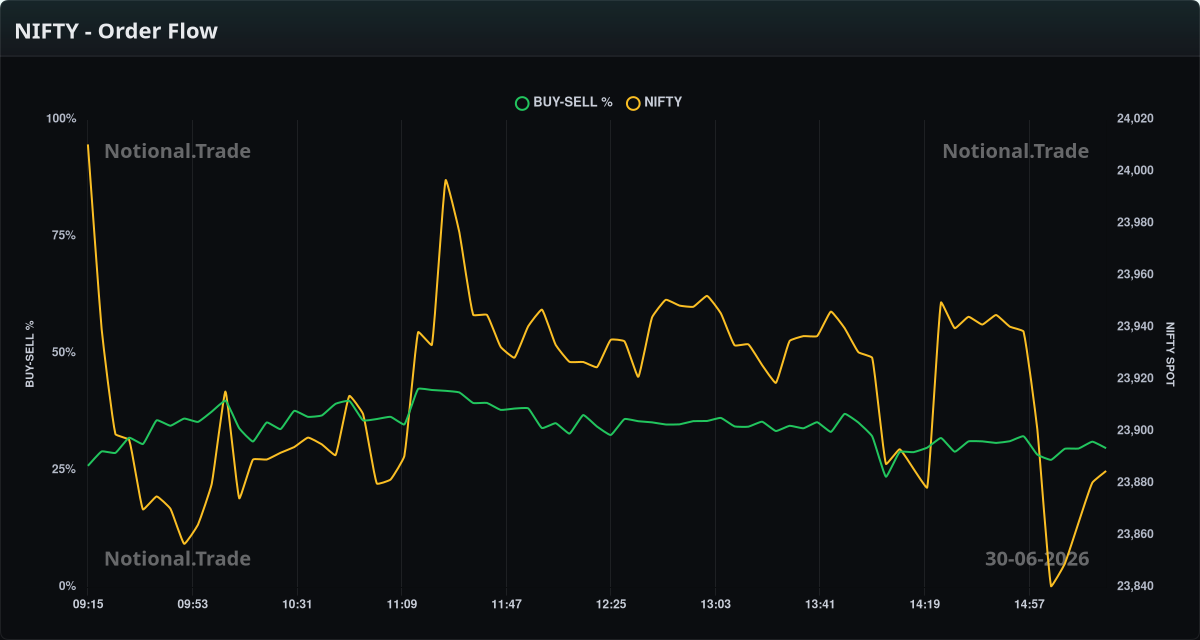Viewport: 1200px width, 640px height.
Task: Click the yellow NIFTY legend circle
Action: click(633, 102)
